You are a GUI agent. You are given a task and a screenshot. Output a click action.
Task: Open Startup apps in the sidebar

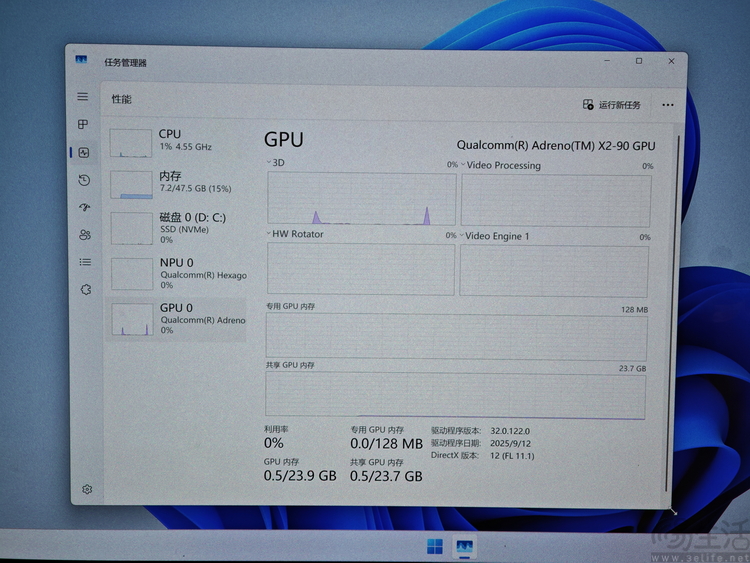coord(84,207)
